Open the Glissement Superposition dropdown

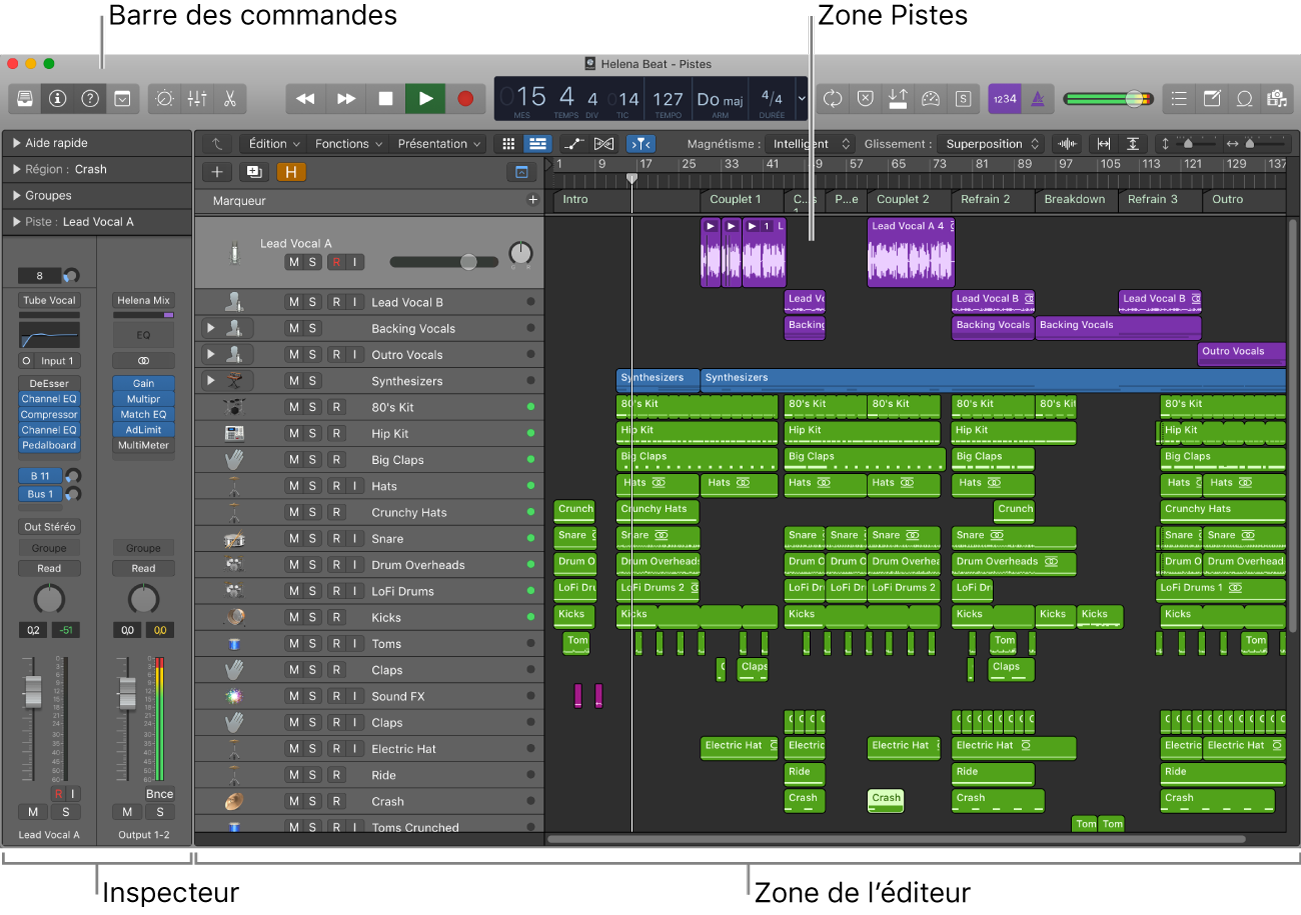click(x=990, y=143)
